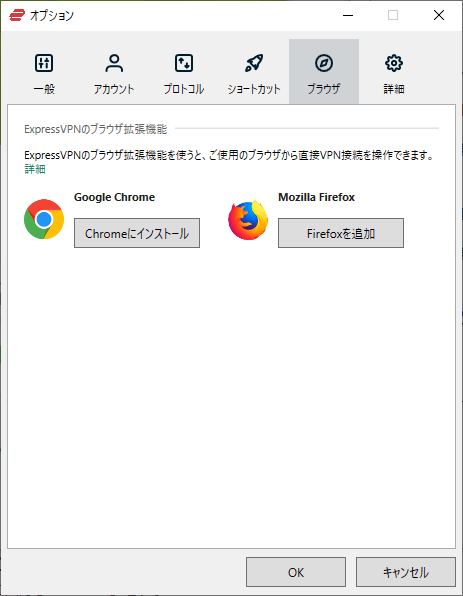Dismiss dialog with キャンセル button

point(406,572)
